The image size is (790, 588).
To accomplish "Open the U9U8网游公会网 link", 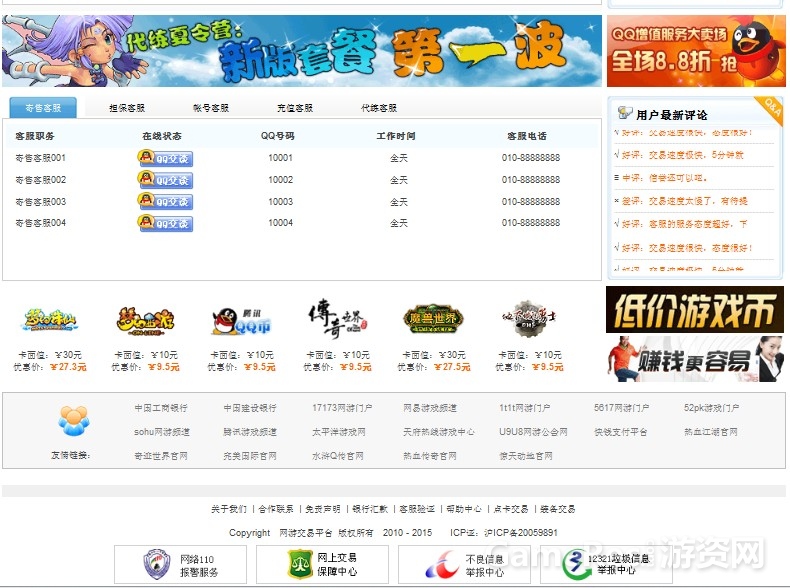I will [x=533, y=432].
